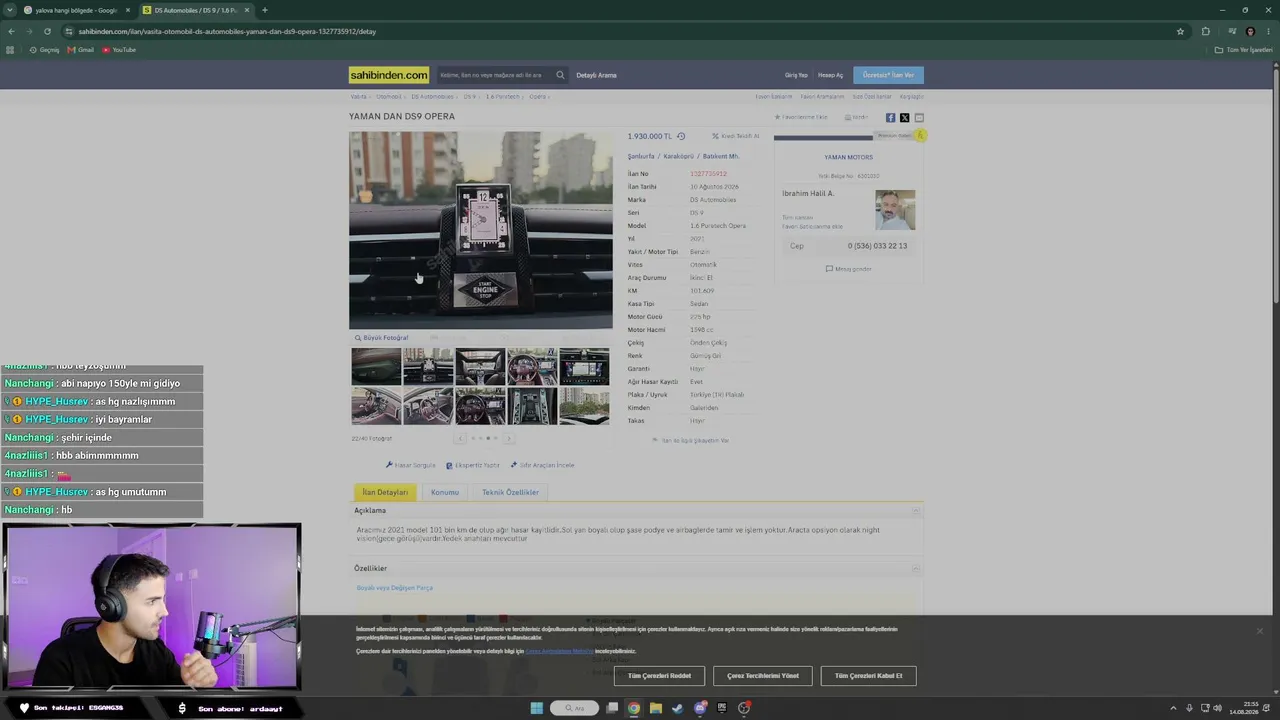
Task: Select first photo thumbnail in the gallery
Action: [x=376, y=367]
